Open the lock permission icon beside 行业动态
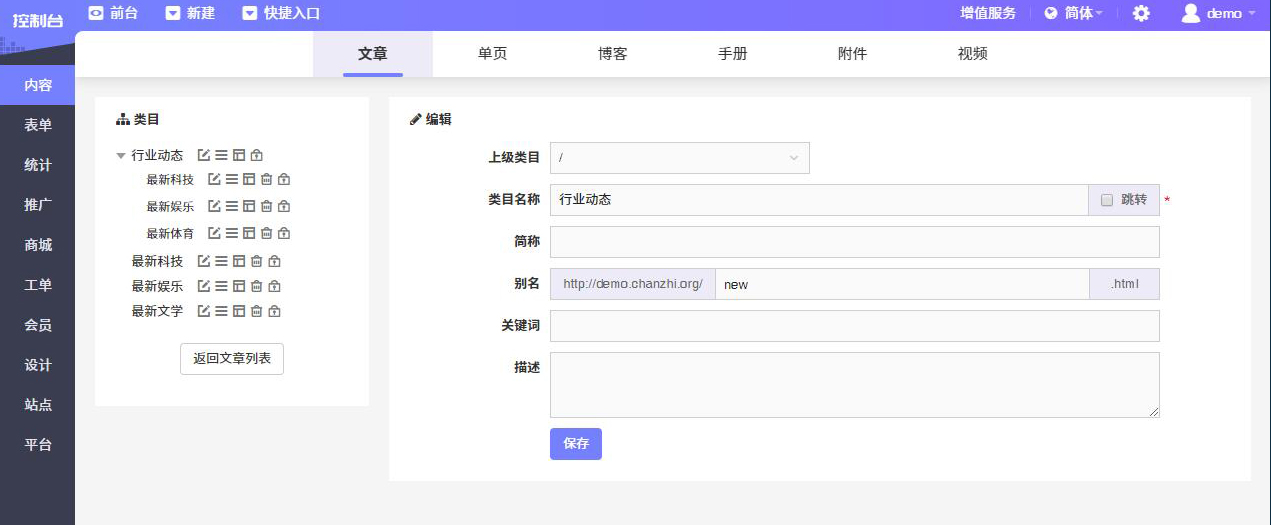 pyautogui.click(x=256, y=155)
